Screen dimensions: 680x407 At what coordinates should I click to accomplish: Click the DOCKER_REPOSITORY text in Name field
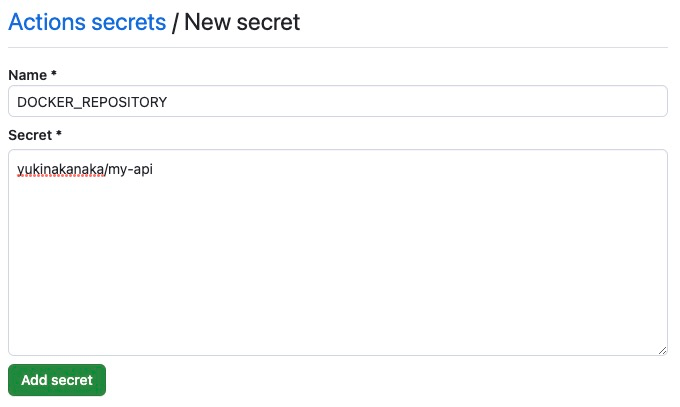coord(92,102)
